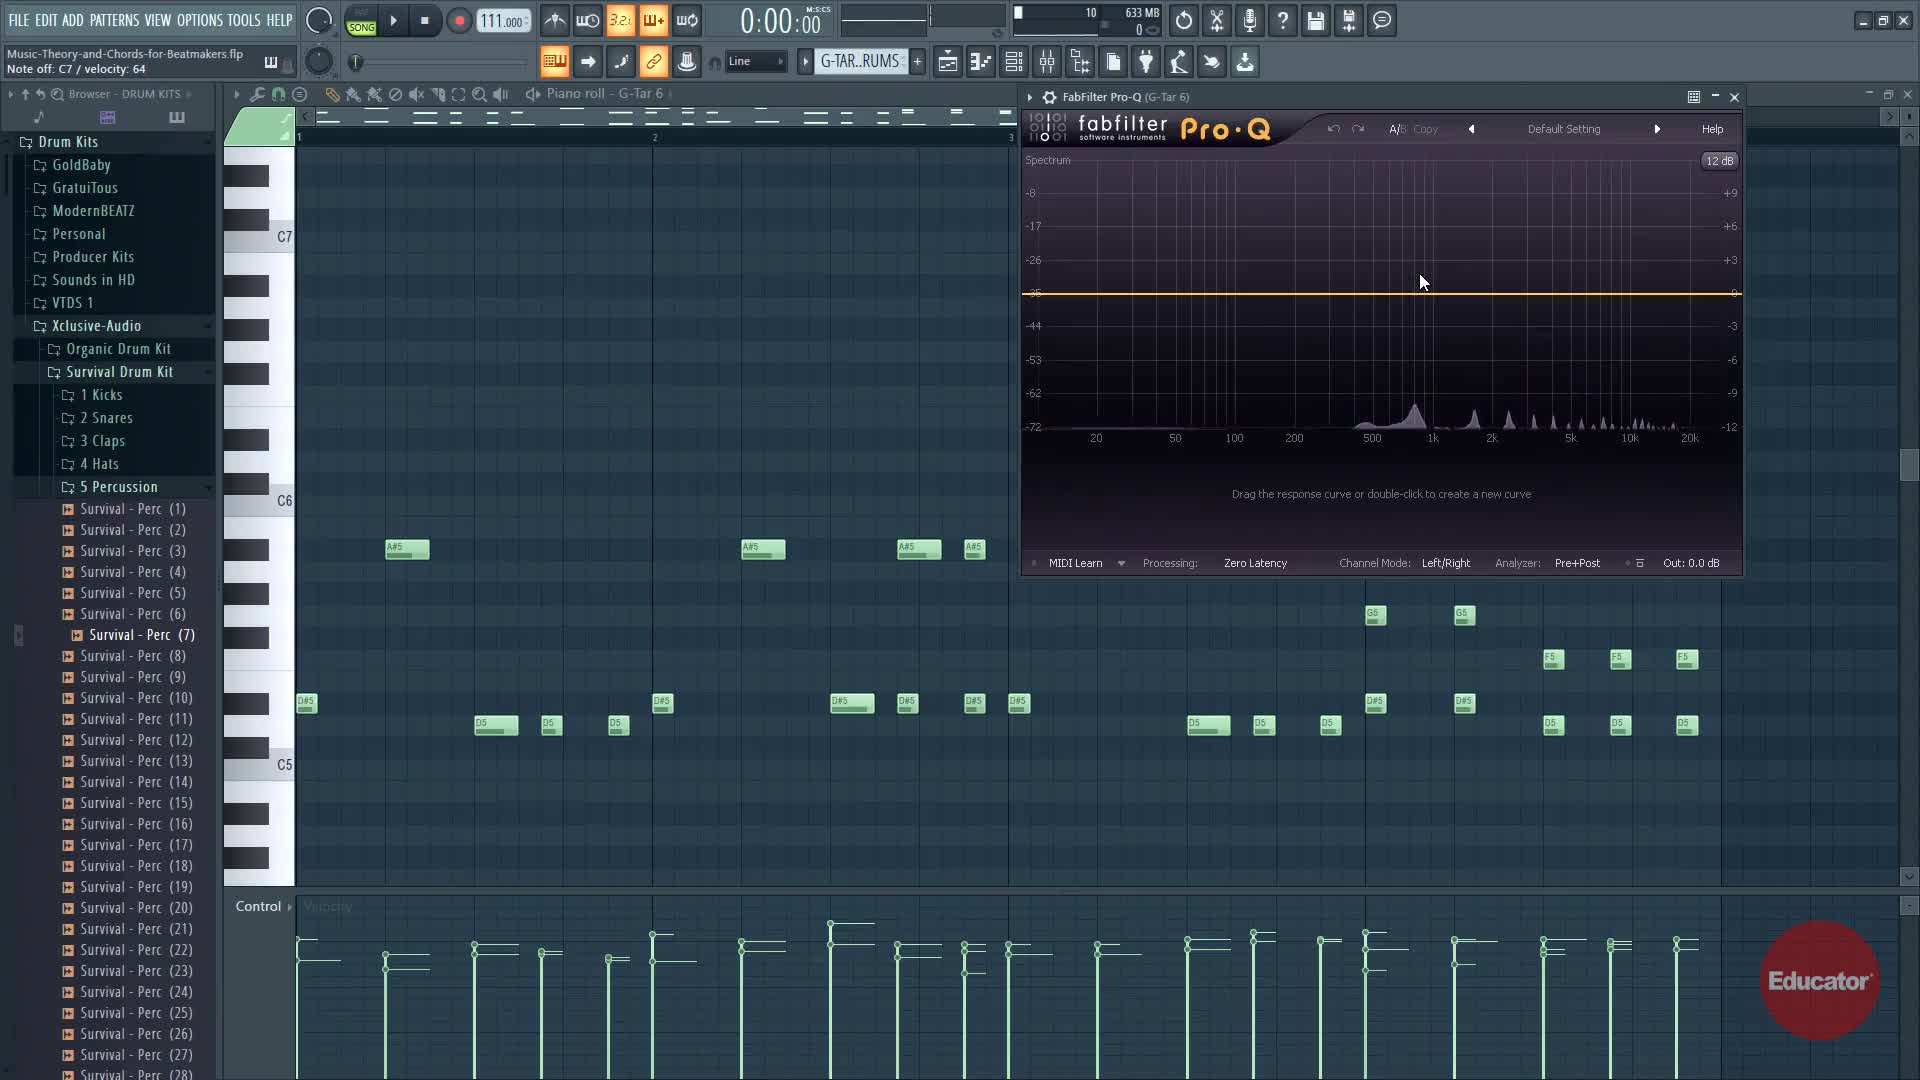Open the Line snap dropdown
The image size is (1920, 1080).
[x=756, y=62]
